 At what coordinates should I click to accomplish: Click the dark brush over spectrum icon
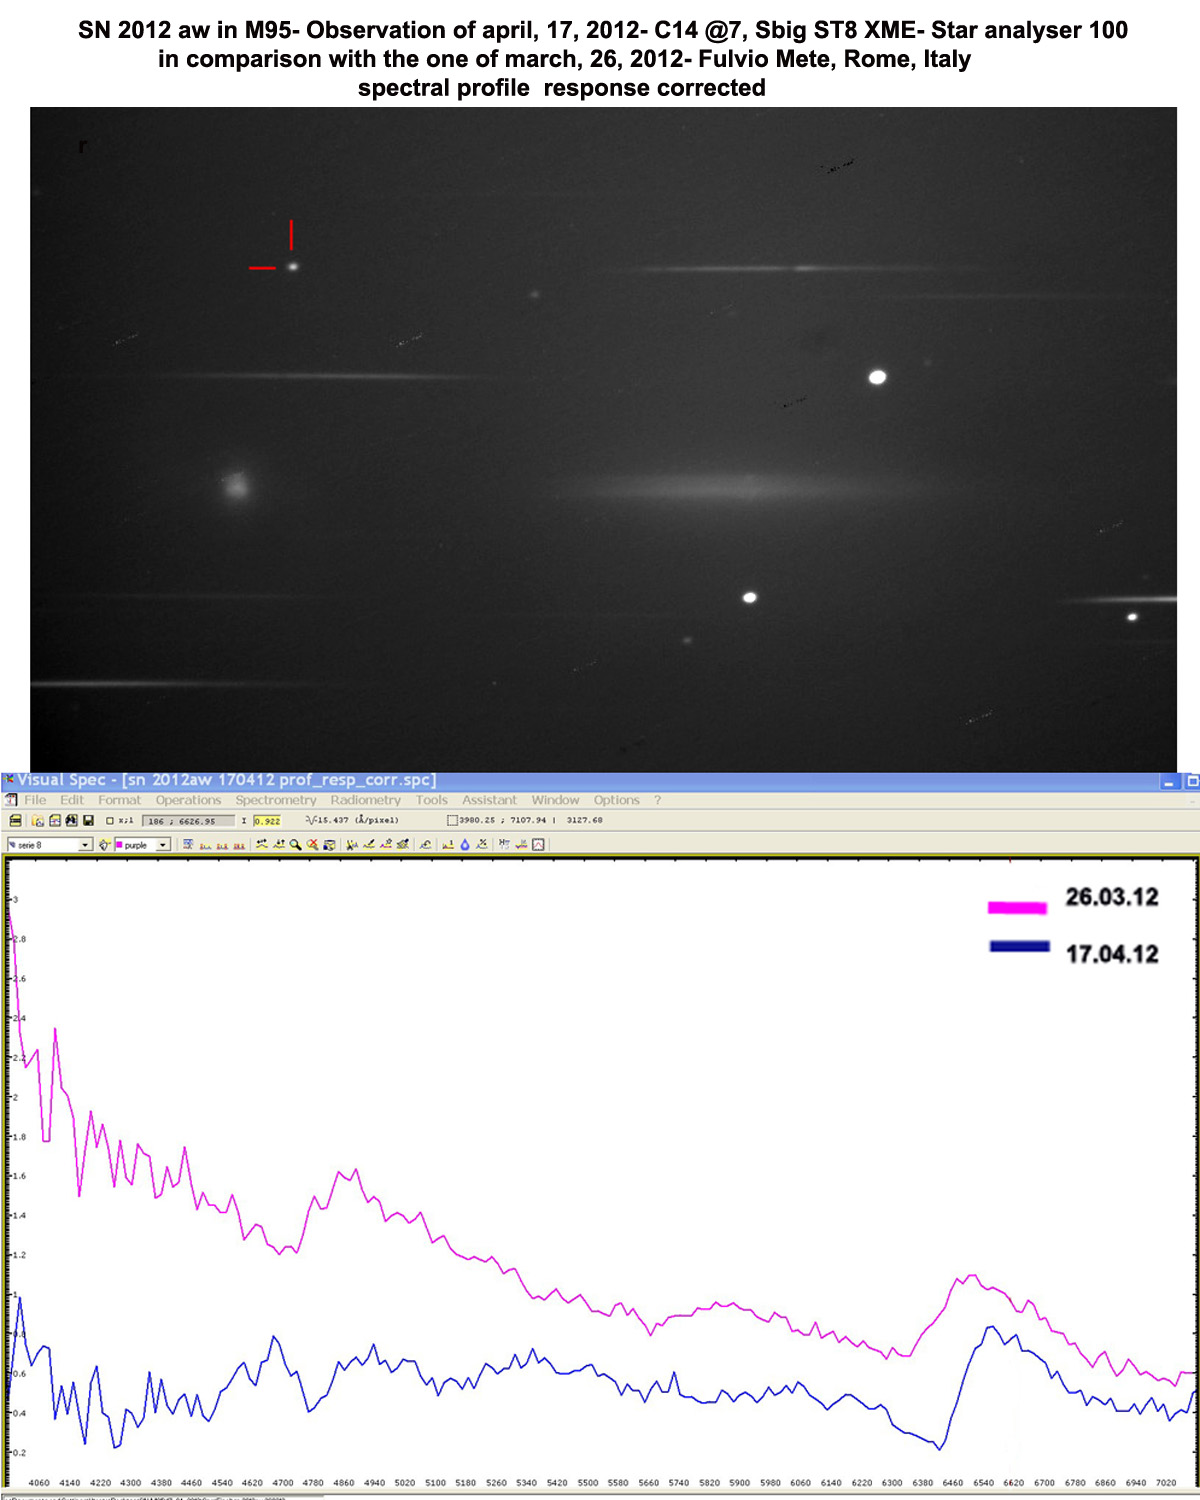click(x=402, y=844)
